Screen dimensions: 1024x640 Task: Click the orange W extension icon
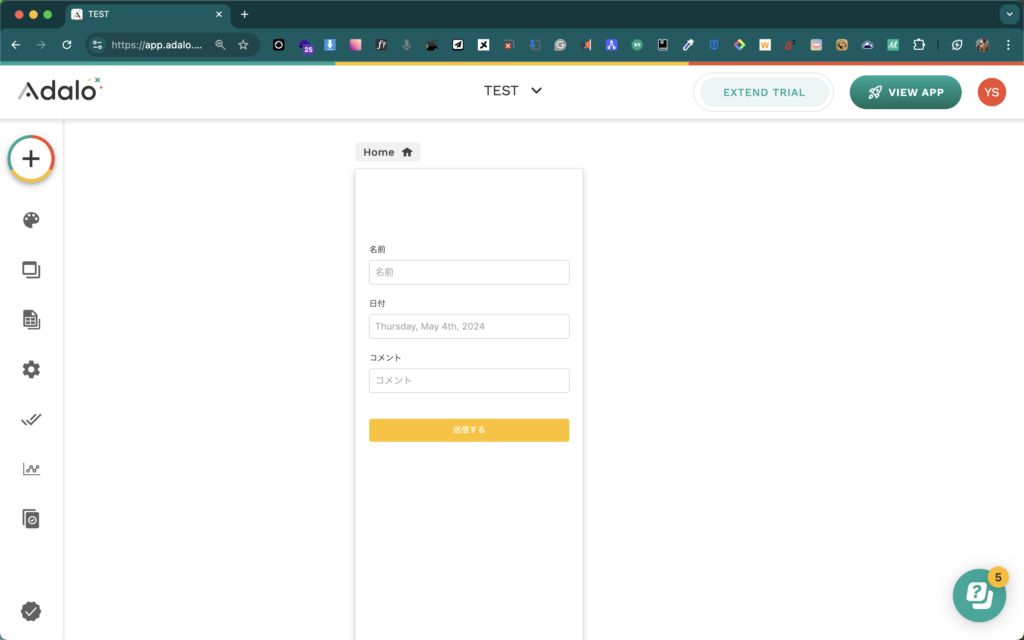click(x=765, y=45)
